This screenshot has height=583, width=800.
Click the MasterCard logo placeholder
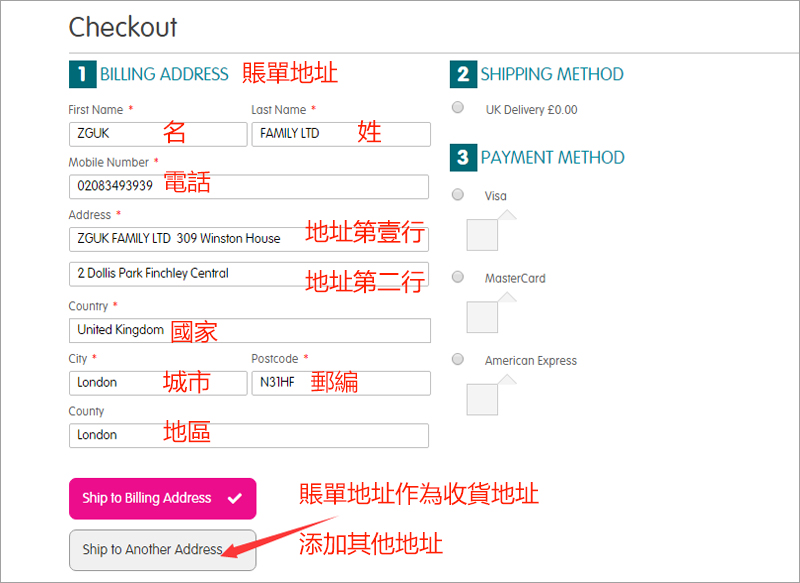tap(482, 316)
